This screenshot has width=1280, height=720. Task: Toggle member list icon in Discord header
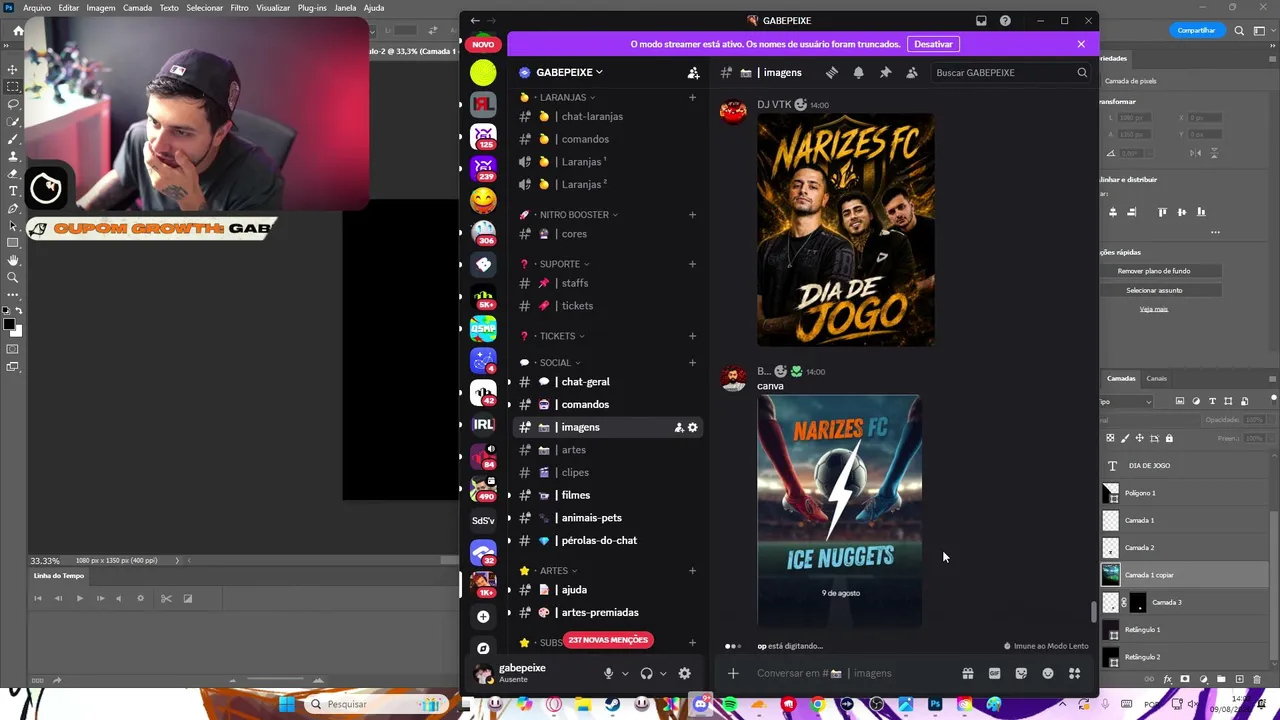pos(912,72)
